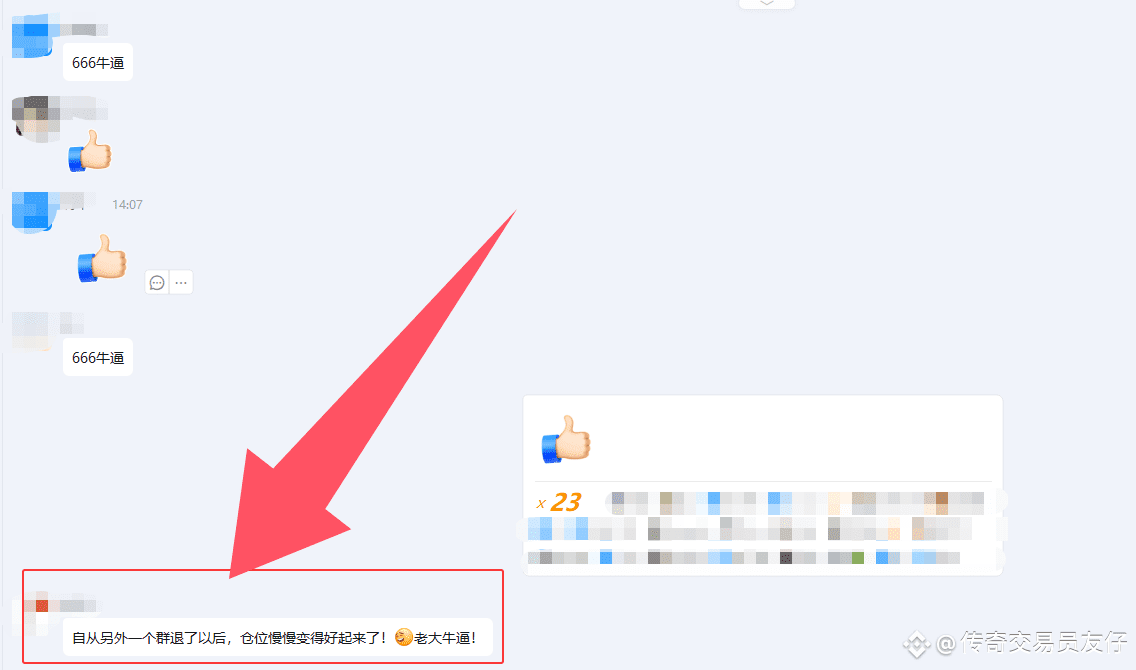This screenshot has height=670, width=1136.
Task: Expand the chevron tab at the top edge
Action: [767, 4]
